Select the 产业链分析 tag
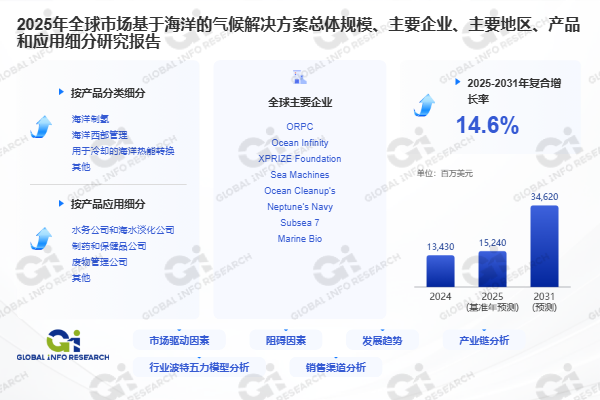The image size is (600, 400). click(x=484, y=340)
